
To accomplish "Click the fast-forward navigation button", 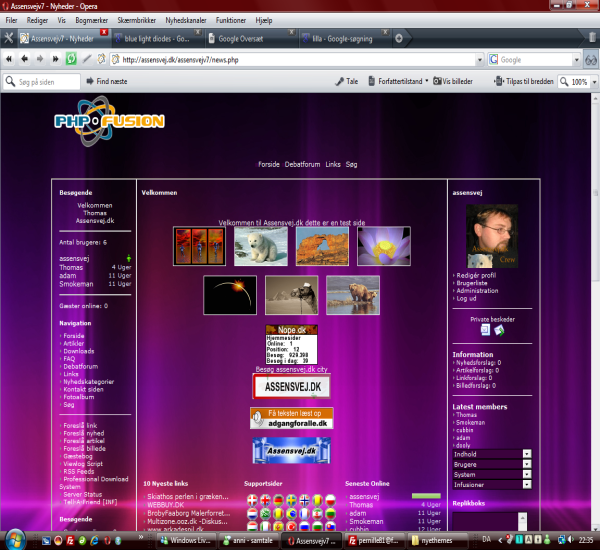I will pyautogui.click(x=55, y=59).
